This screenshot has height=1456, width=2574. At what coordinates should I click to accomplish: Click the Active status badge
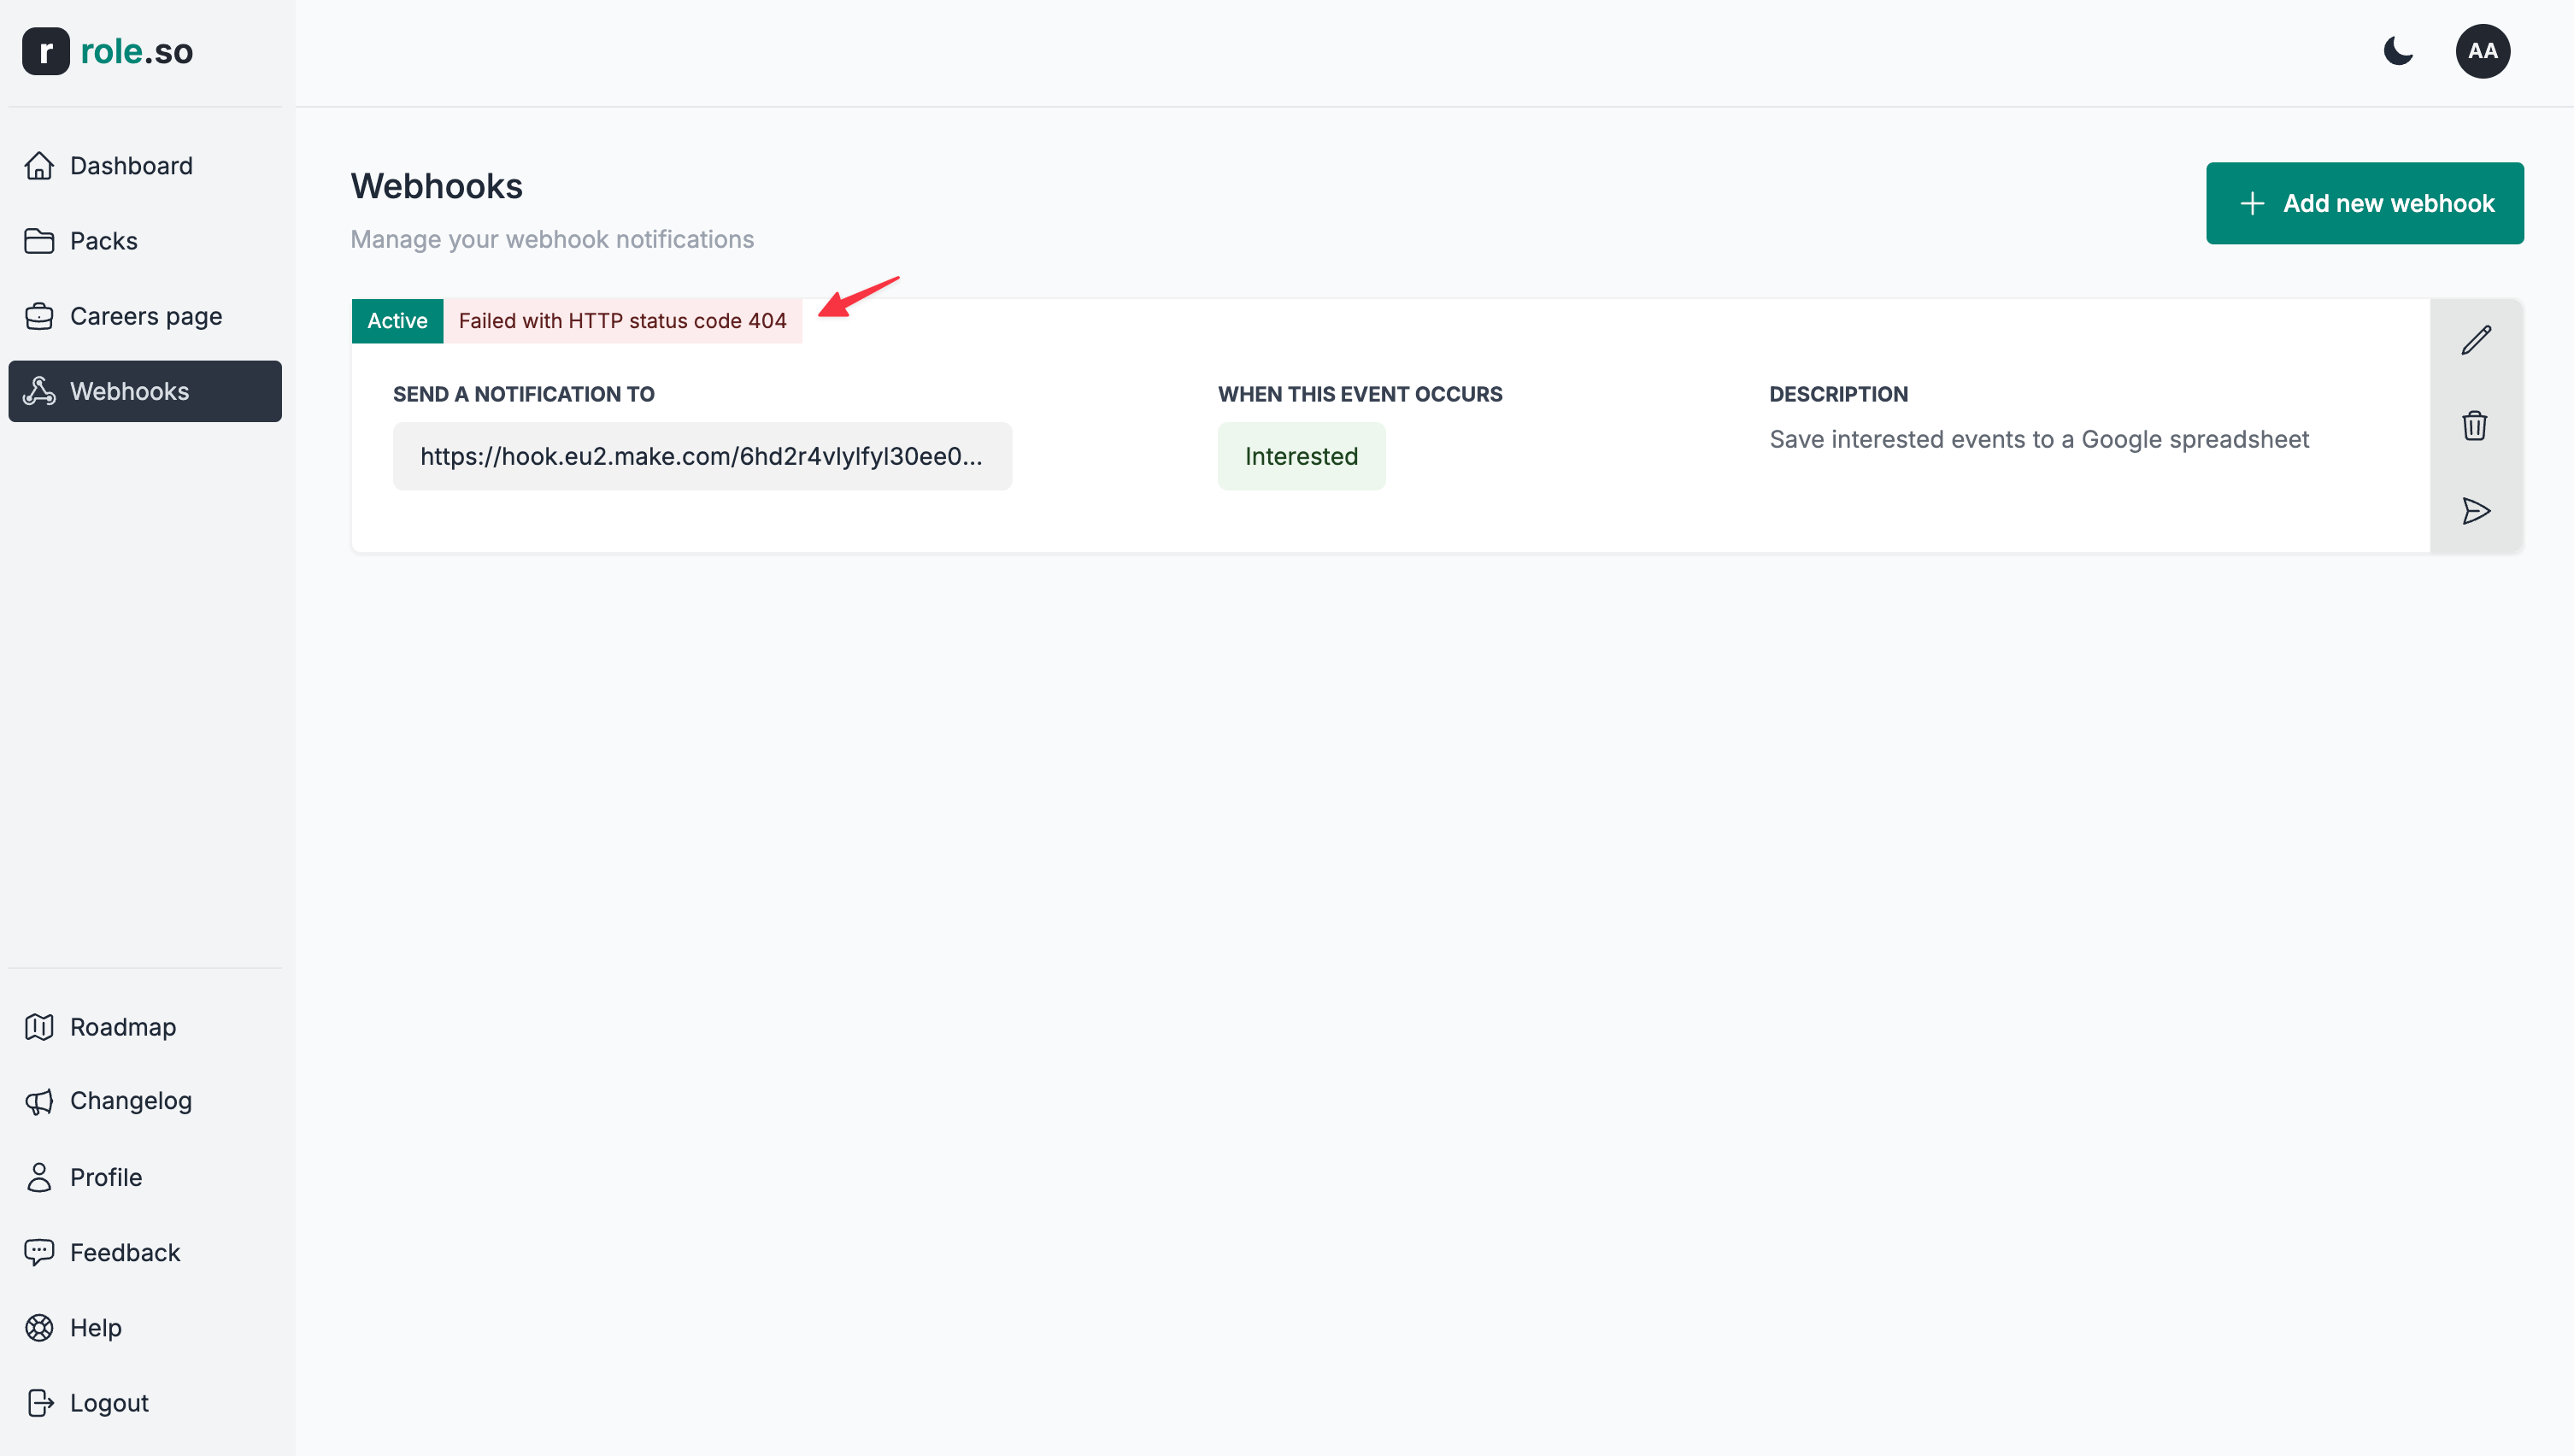pyautogui.click(x=397, y=321)
